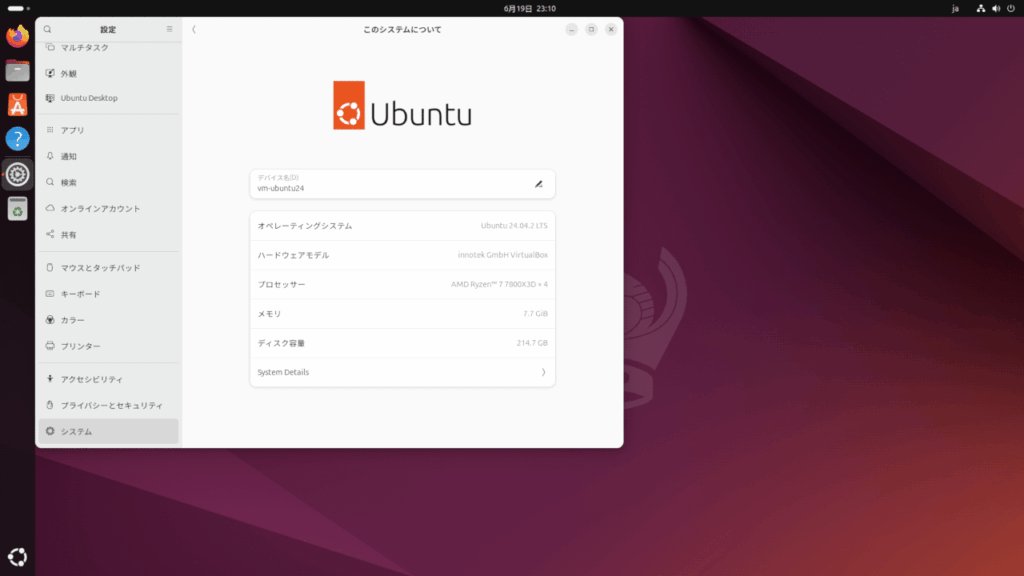The image size is (1024, 576).
Task: Open the Settings hamburger menu
Action: point(169,29)
